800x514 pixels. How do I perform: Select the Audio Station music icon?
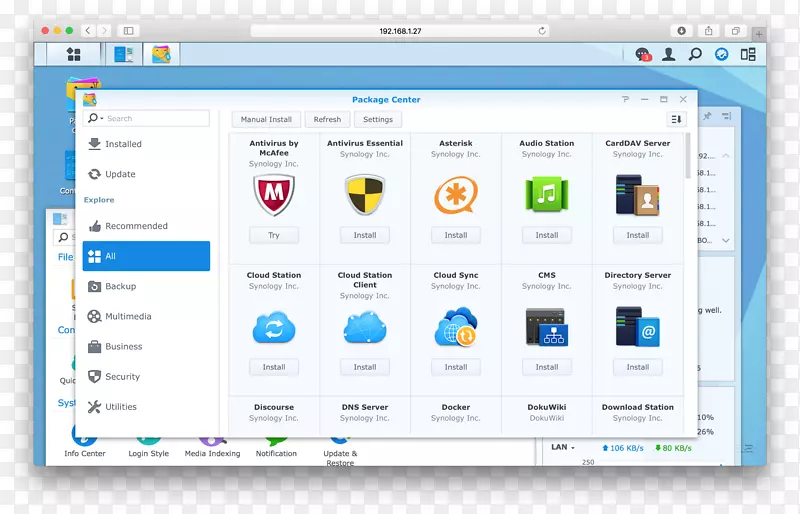[x=546, y=195]
